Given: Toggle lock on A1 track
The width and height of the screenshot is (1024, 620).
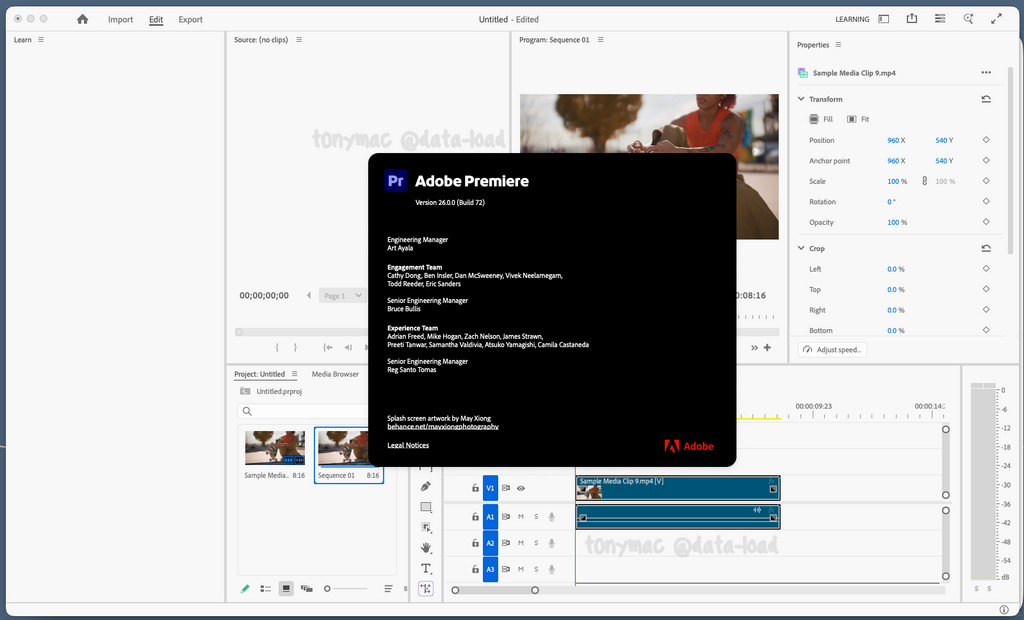Looking at the screenshot, I should coord(475,517).
